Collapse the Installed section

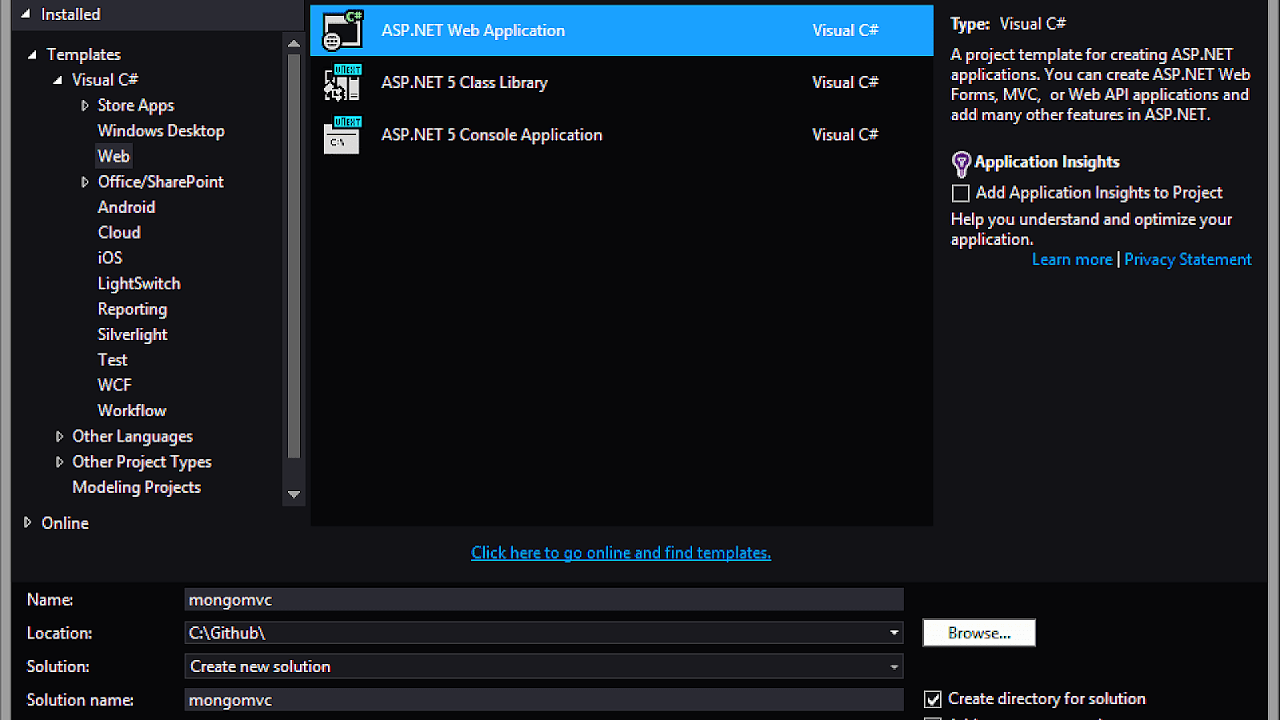[x=26, y=14]
